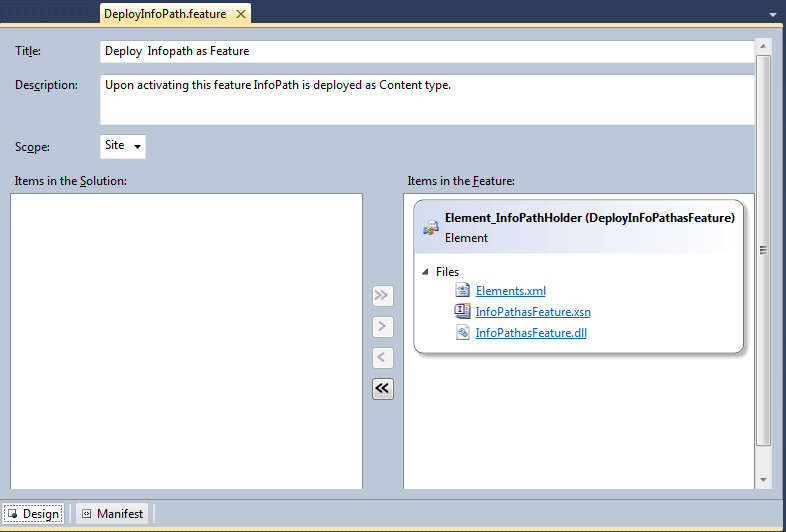The width and height of the screenshot is (786, 532).
Task: Click the .dll file icon
Action: (462, 332)
